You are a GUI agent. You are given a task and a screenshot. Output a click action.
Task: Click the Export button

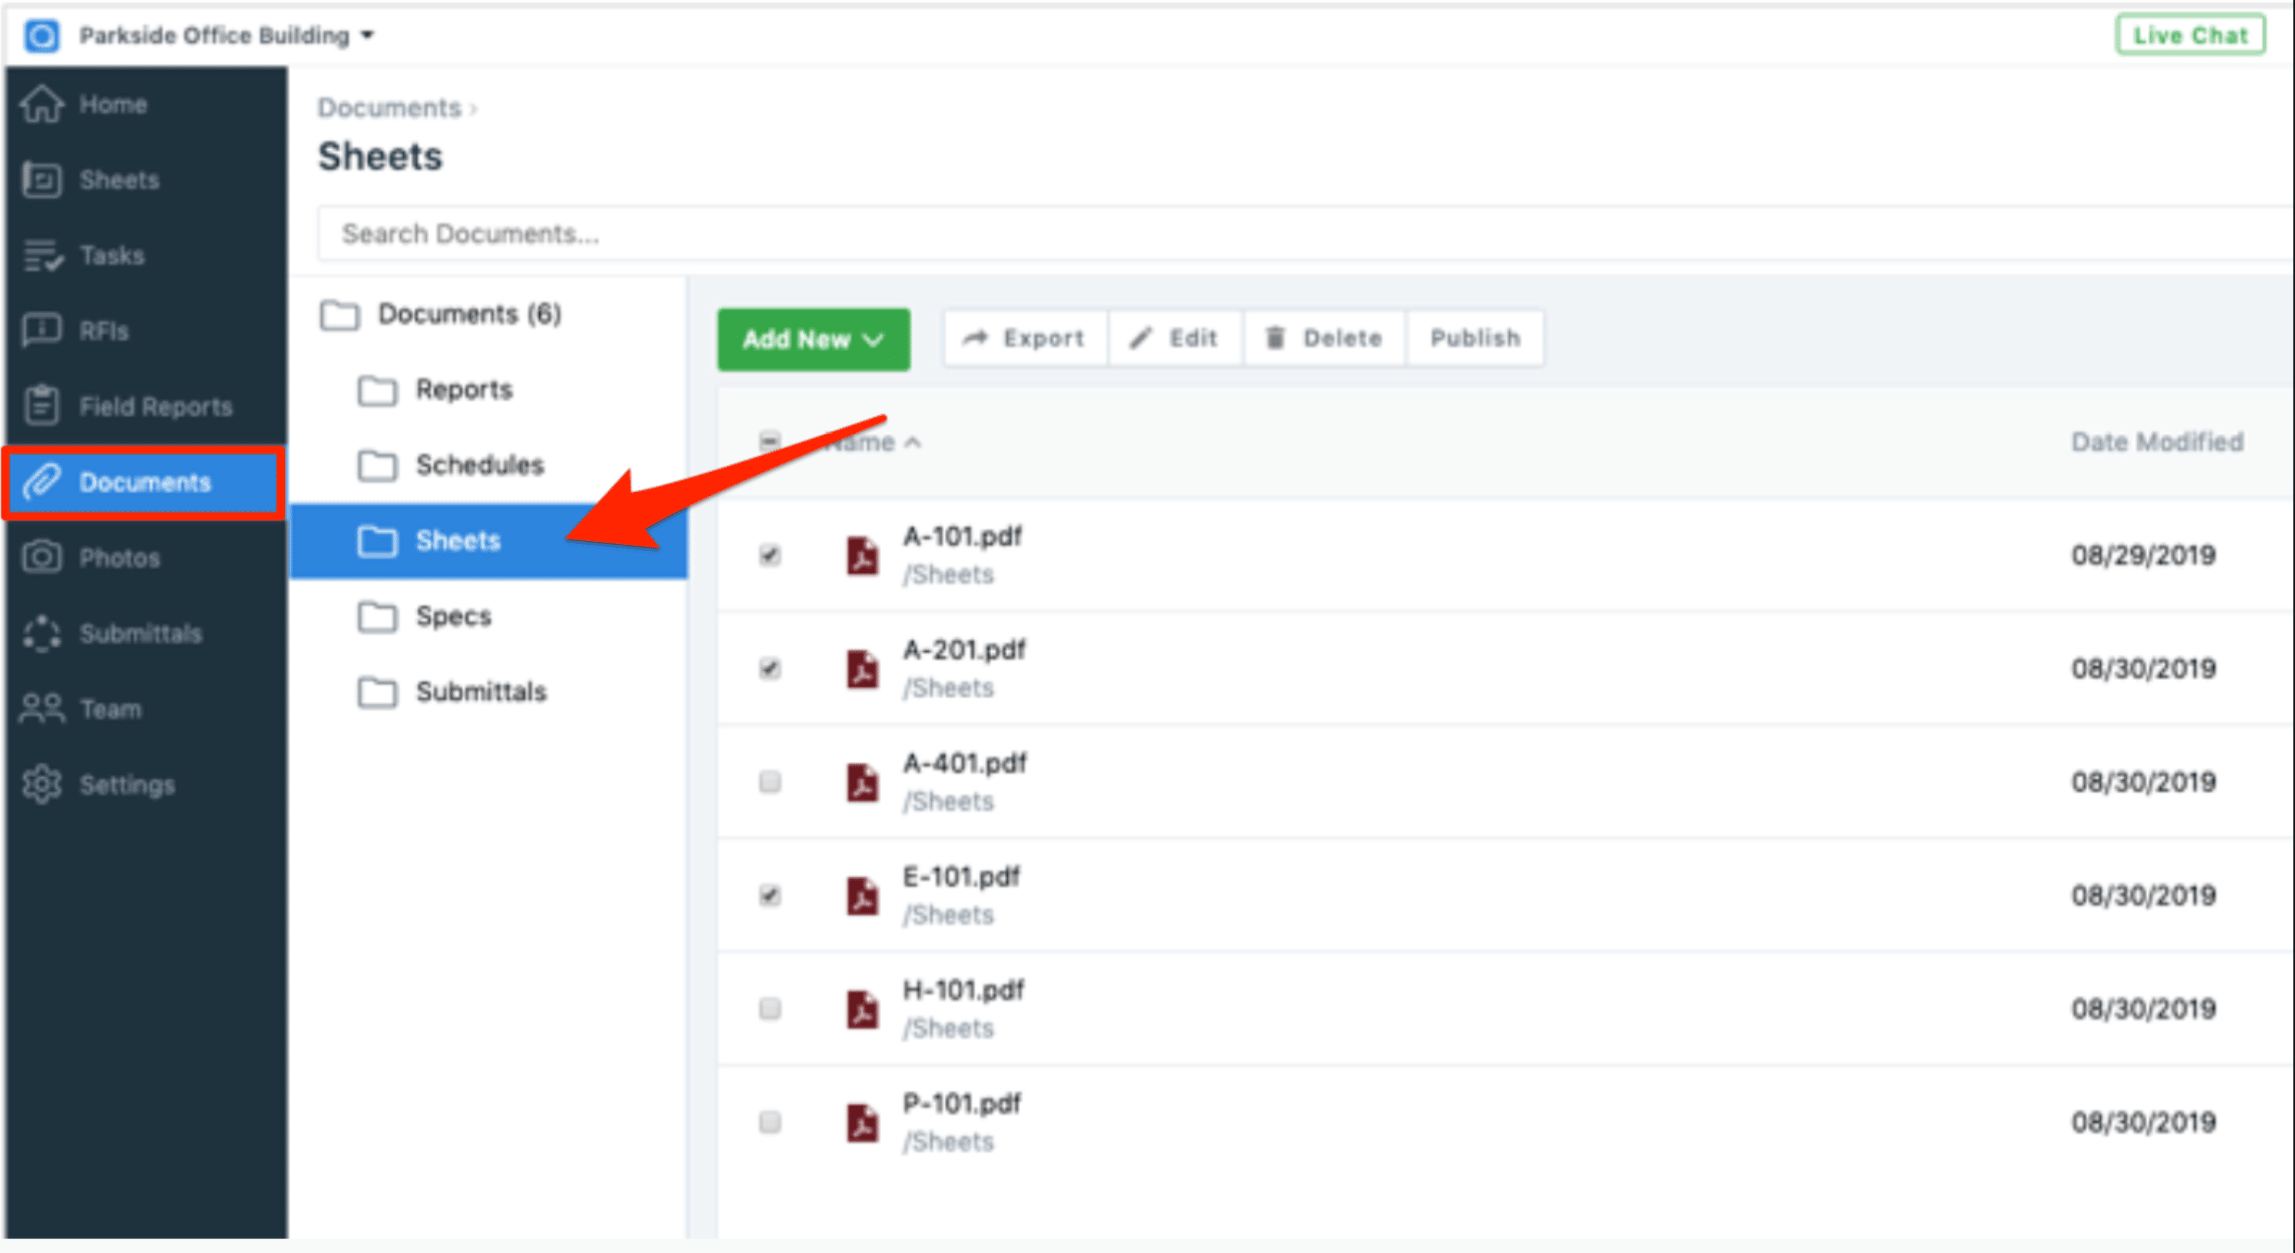(x=1025, y=339)
